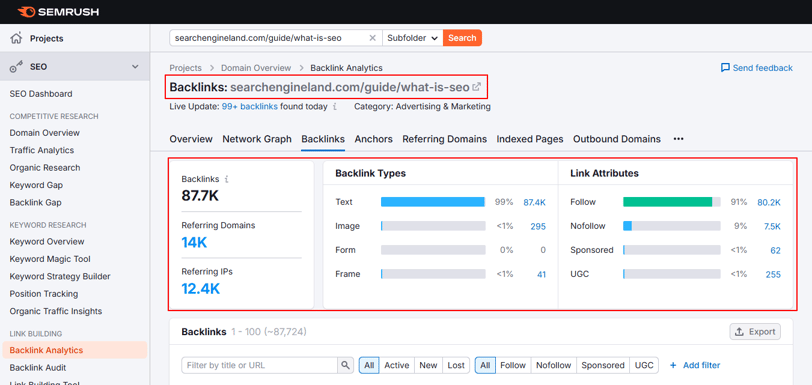Open the Referring Domains tab
The width and height of the screenshot is (812, 385).
click(x=444, y=139)
